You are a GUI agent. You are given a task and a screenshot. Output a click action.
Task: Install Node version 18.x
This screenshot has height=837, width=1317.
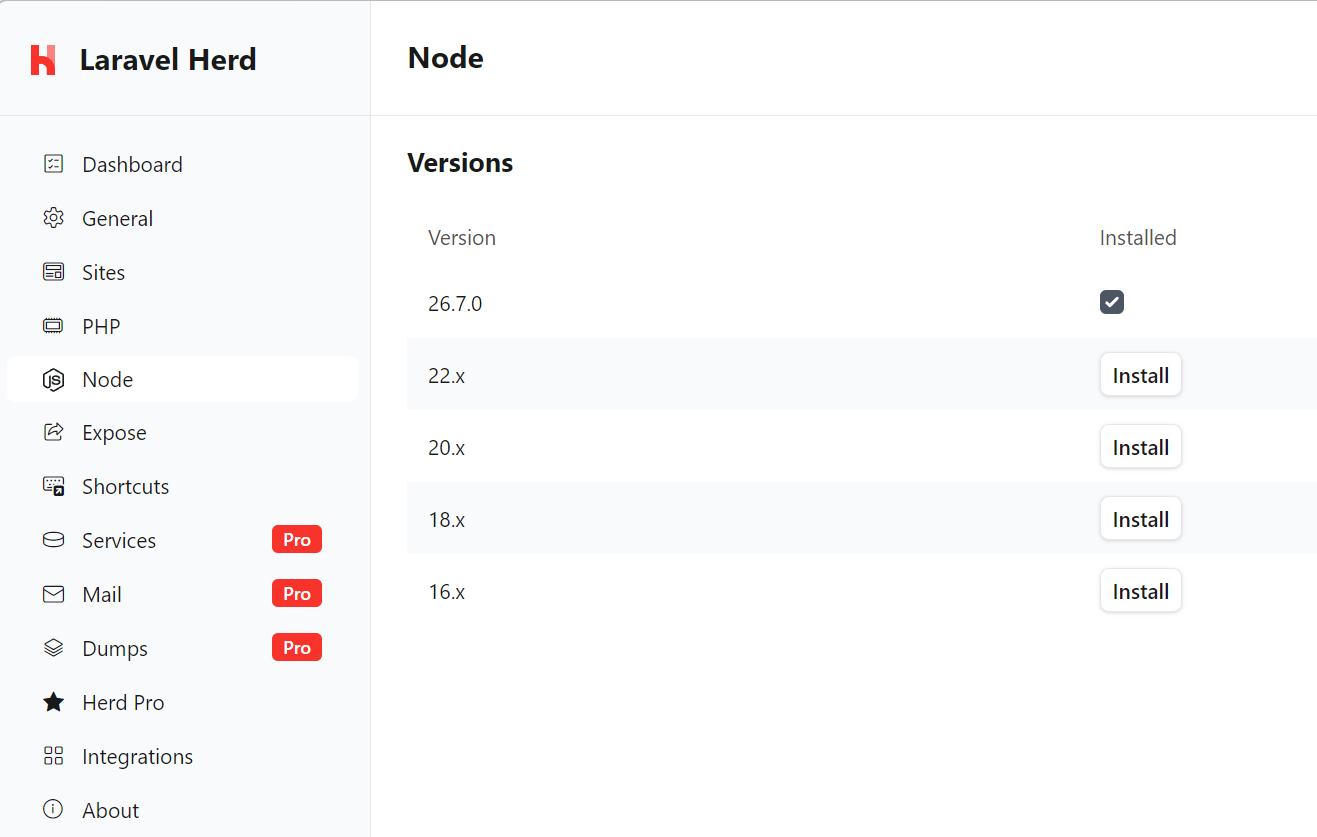point(1141,519)
